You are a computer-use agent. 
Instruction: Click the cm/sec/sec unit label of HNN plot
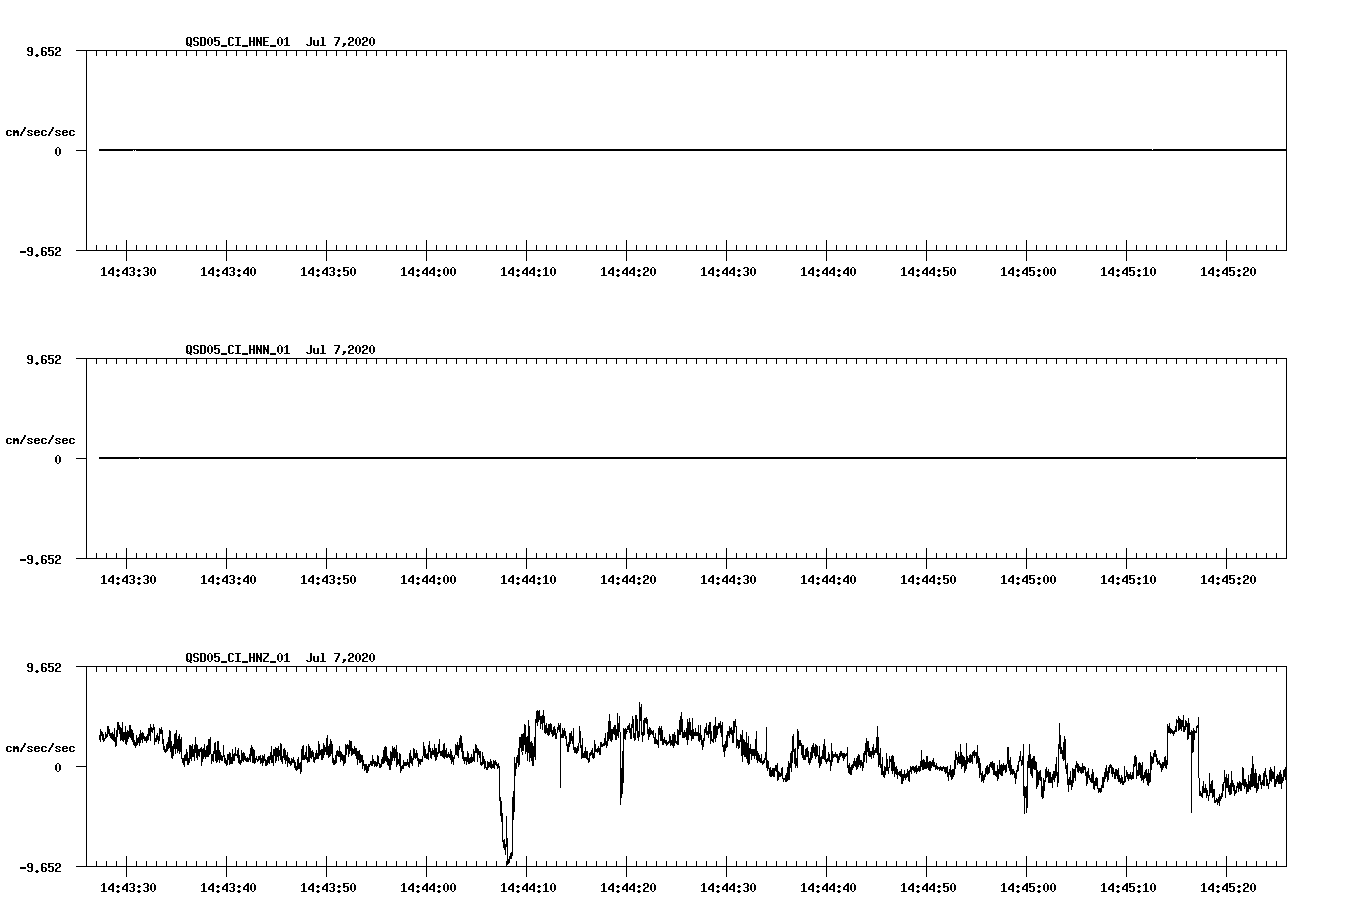[40, 440]
